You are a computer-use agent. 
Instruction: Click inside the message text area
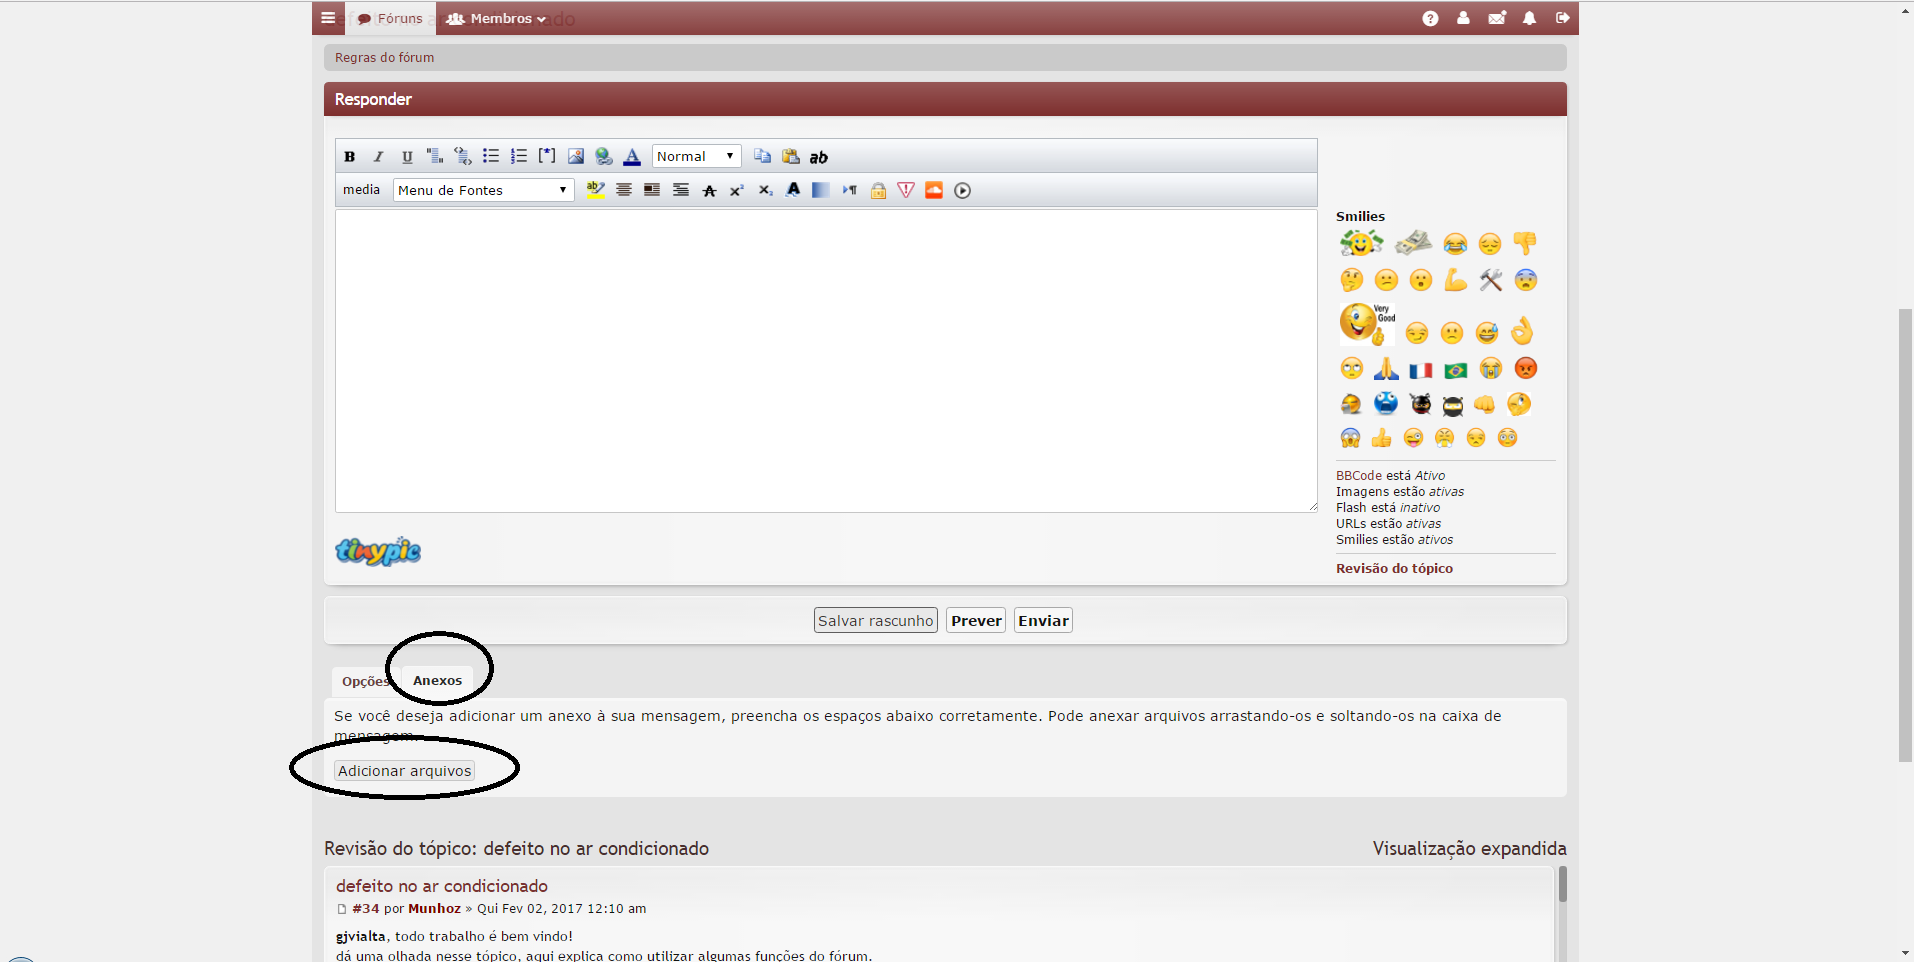[825, 360]
